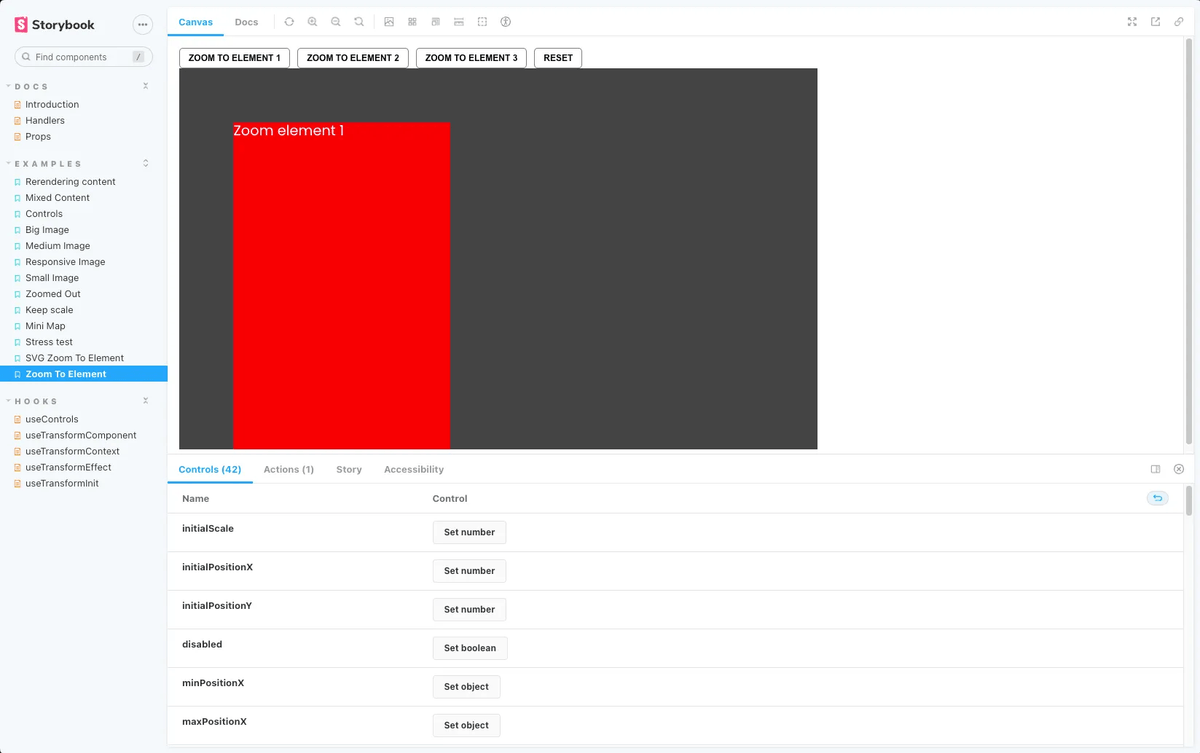Click the controls panel scrollbar thumb
Viewport: 1200px width, 753px height.
1188,501
